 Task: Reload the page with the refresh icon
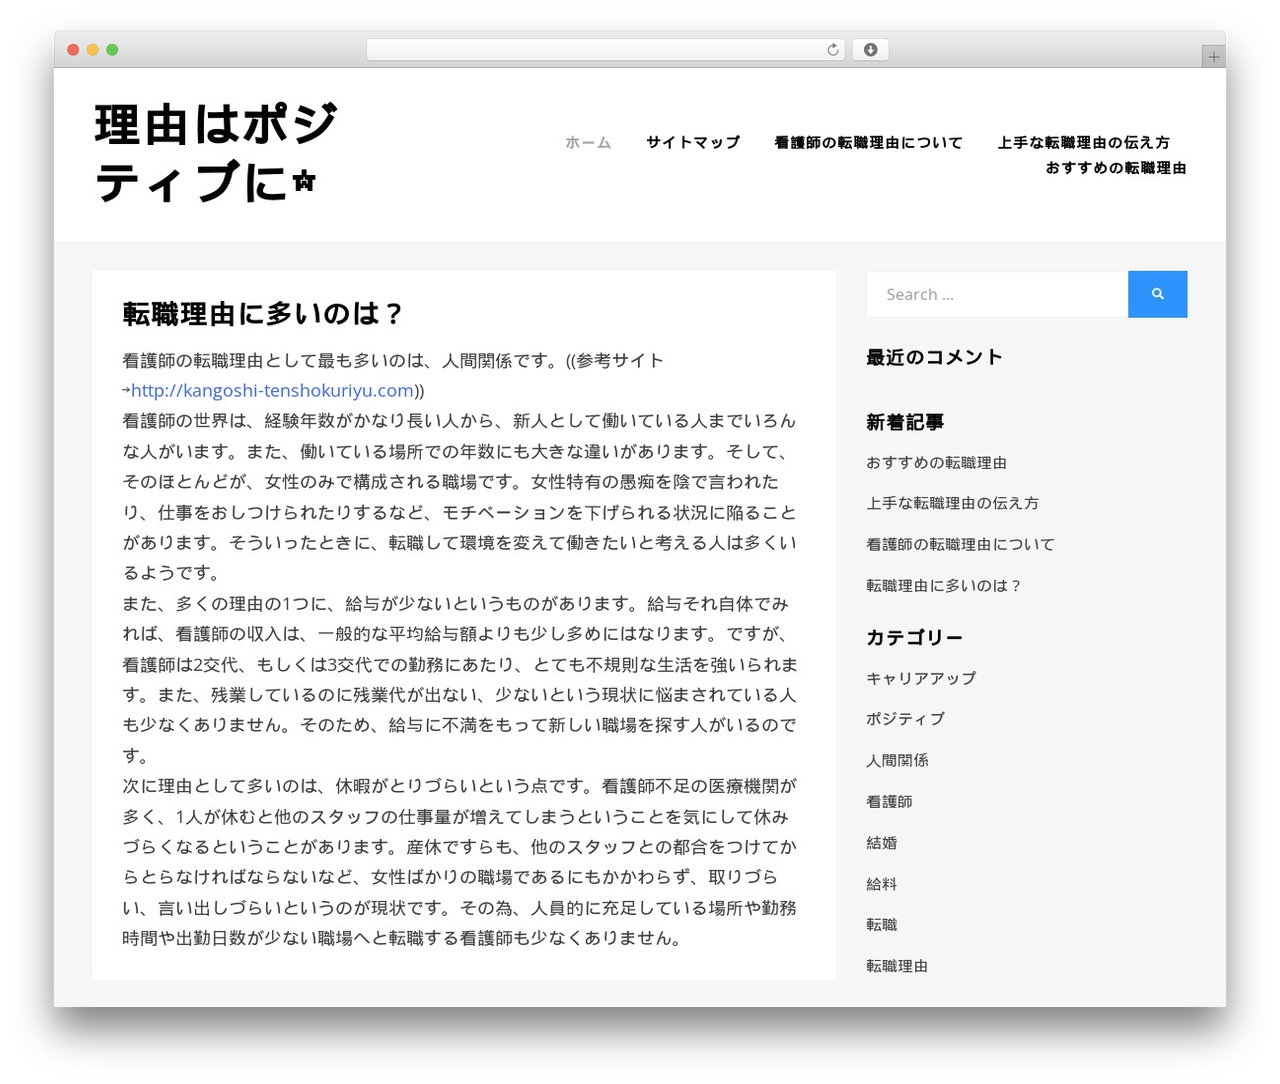tap(833, 50)
